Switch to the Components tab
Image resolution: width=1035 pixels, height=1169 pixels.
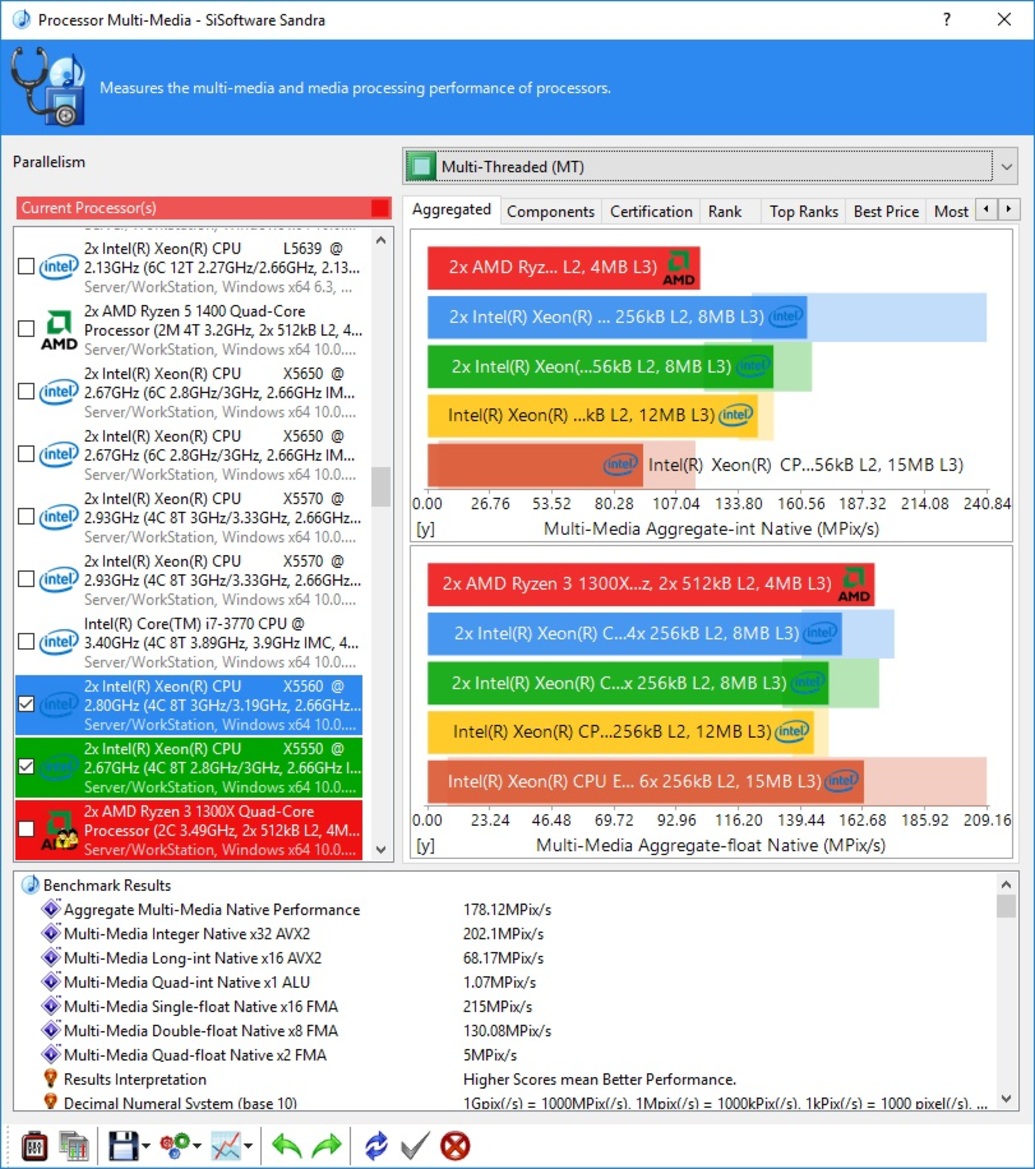(550, 212)
